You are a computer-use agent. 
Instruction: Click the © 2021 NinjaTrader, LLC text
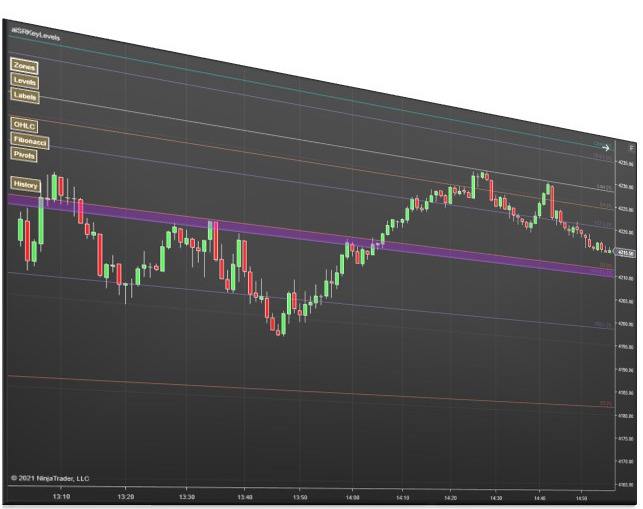point(50,478)
